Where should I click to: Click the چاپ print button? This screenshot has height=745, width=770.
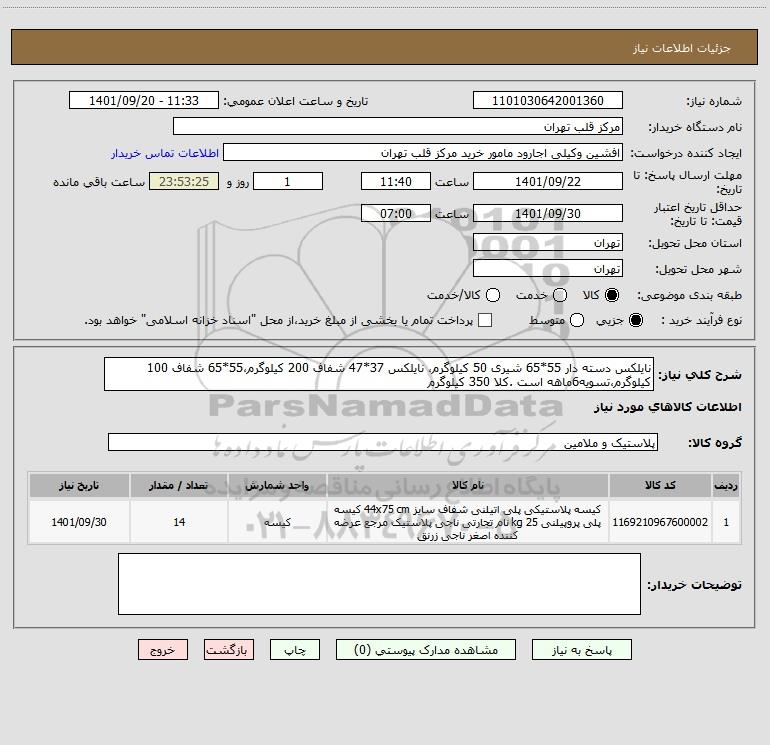click(295, 650)
